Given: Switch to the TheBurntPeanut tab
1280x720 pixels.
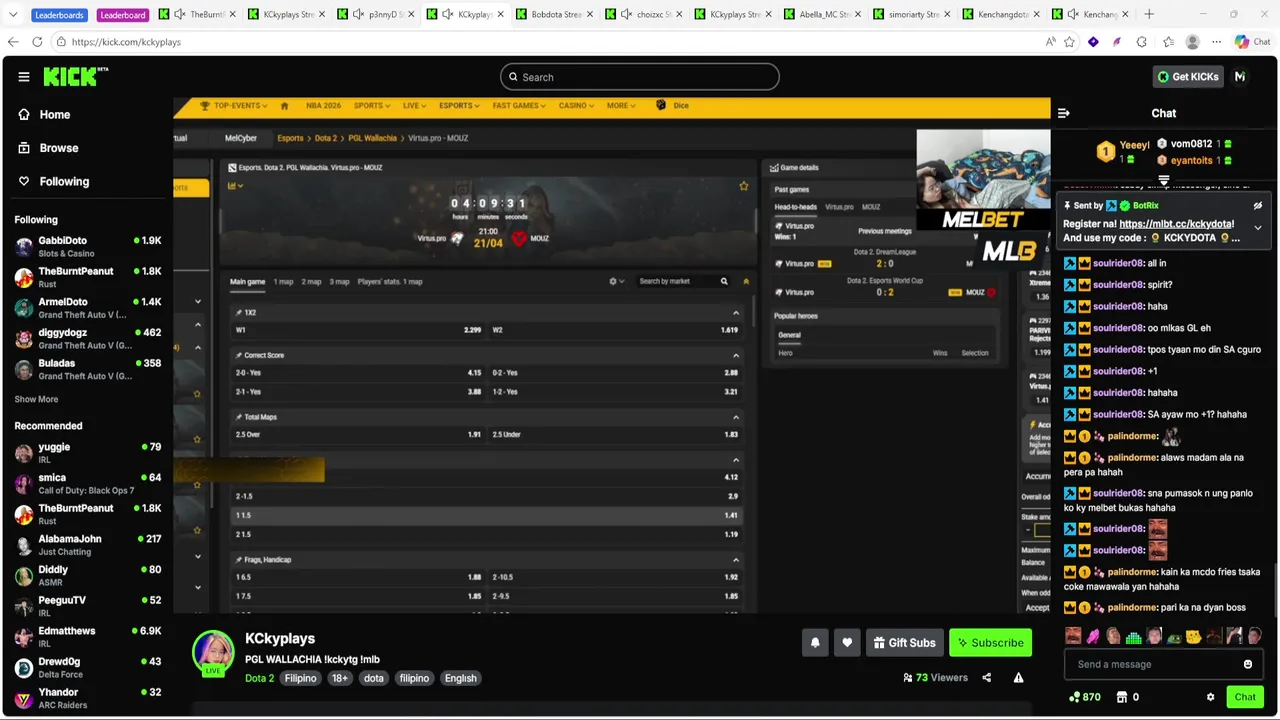Looking at the screenshot, I should (x=199, y=14).
